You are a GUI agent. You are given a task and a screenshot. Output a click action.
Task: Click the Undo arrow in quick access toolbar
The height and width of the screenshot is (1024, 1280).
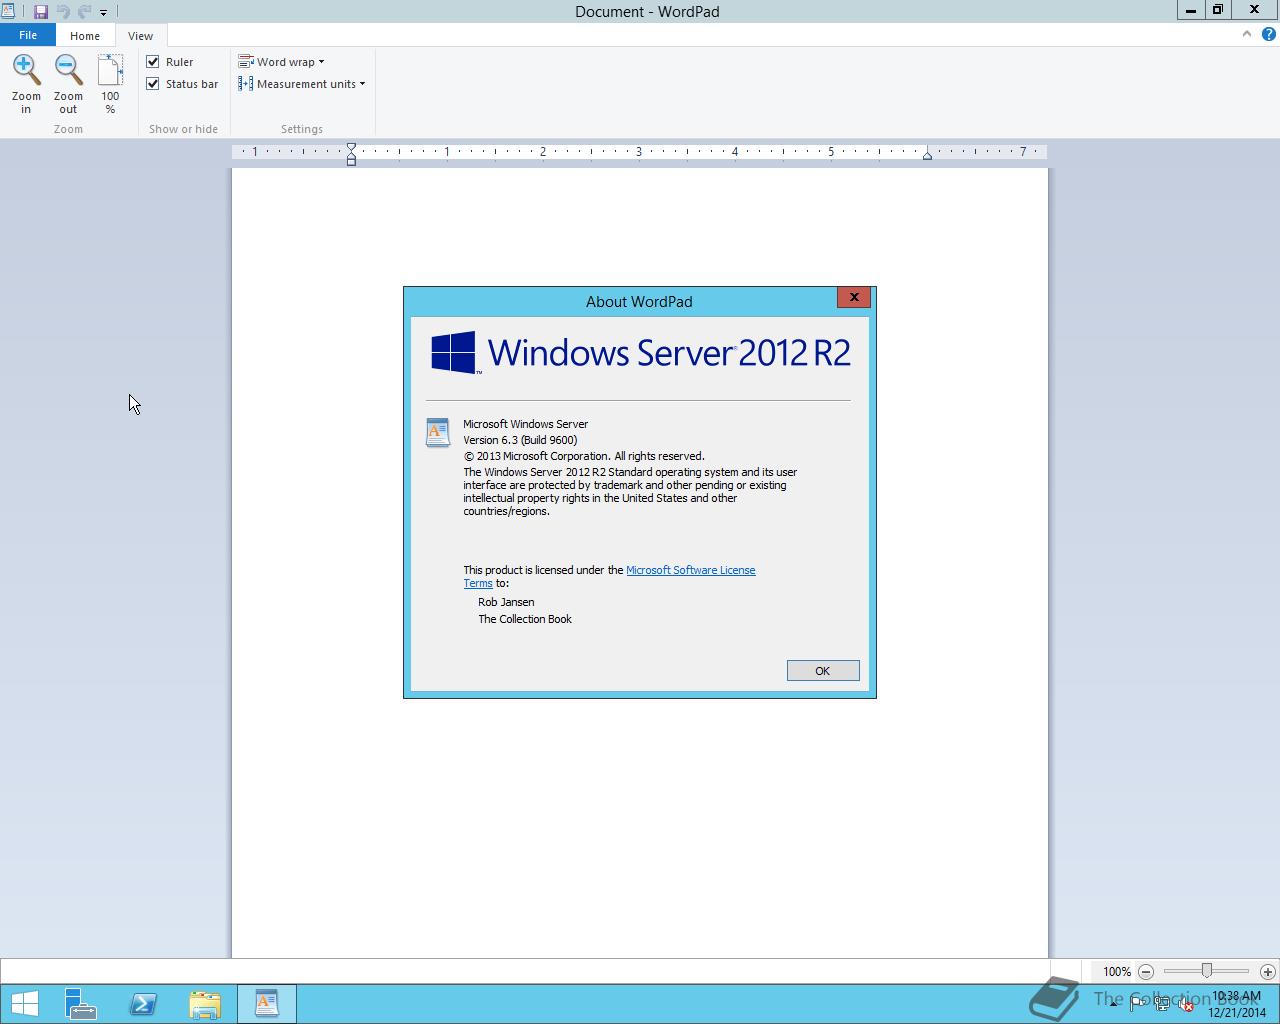coord(62,12)
